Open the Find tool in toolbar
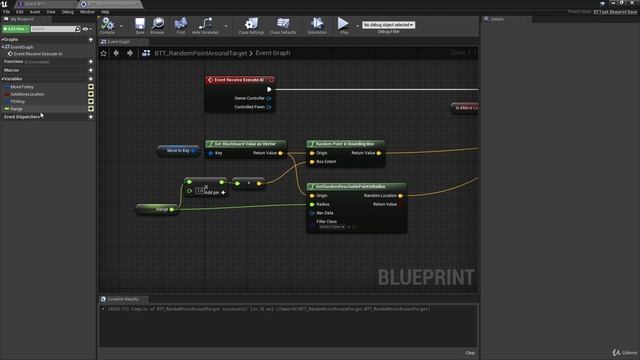 point(181,26)
